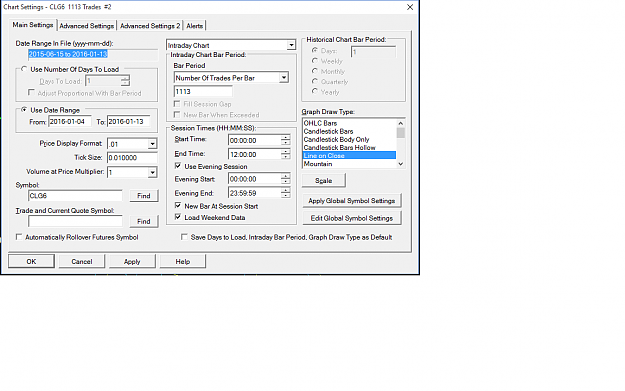This screenshot has height=391, width=625.
Task: Switch to the Main Settings tab
Action: pyautogui.click(x=33, y=25)
